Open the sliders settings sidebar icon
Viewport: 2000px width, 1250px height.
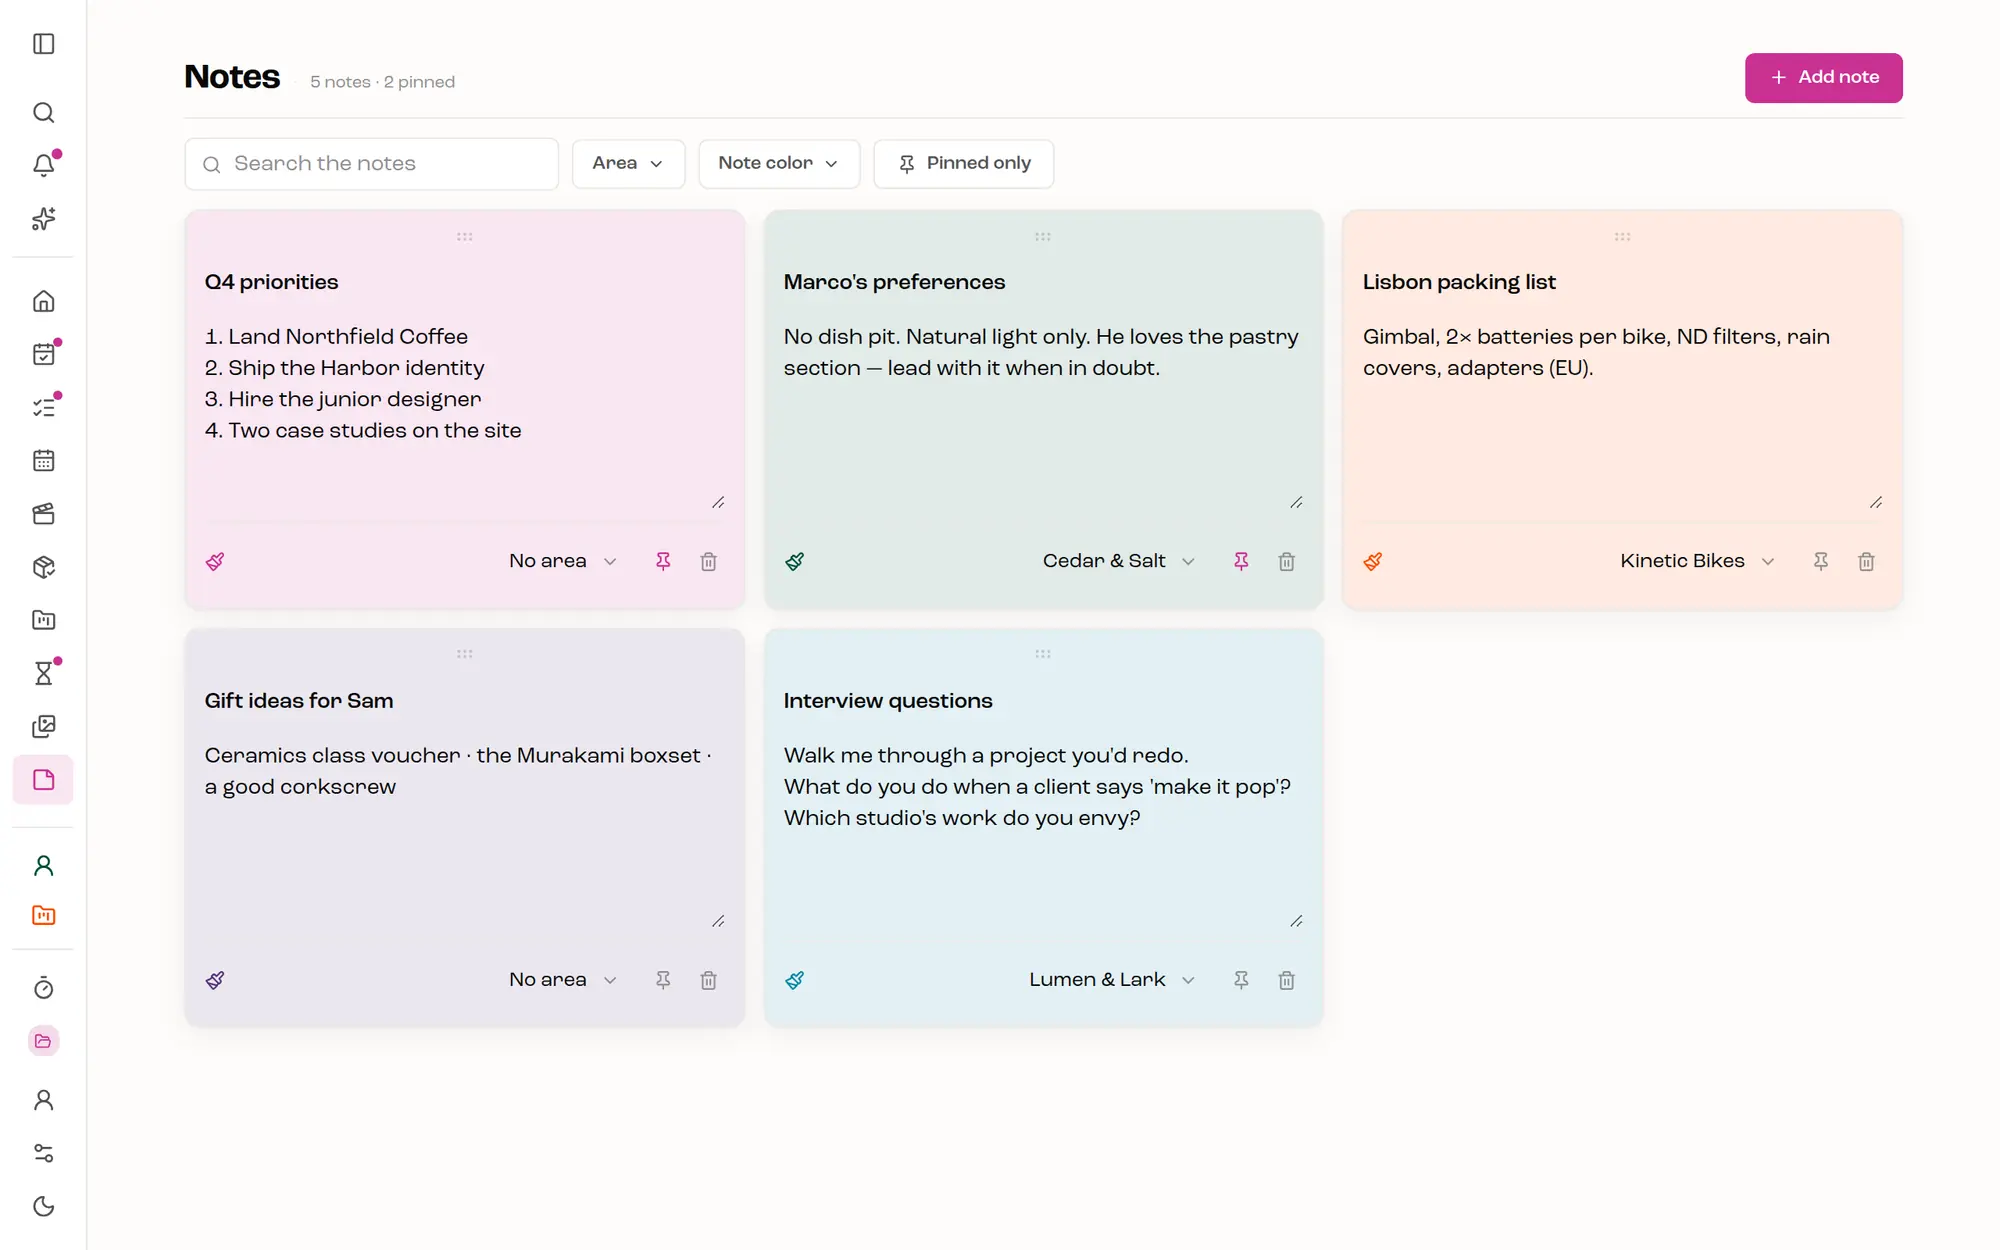pyautogui.click(x=43, y=1153)
